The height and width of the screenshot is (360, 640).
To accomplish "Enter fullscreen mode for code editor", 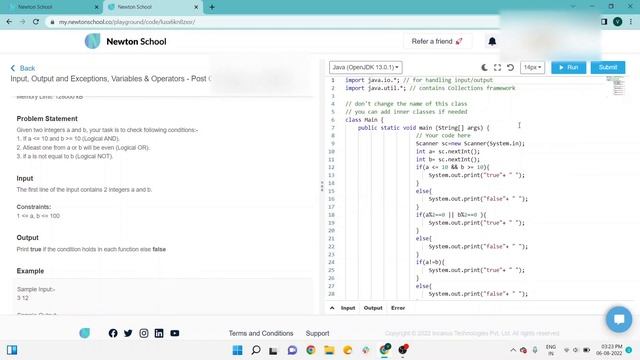I will [497, 67].
